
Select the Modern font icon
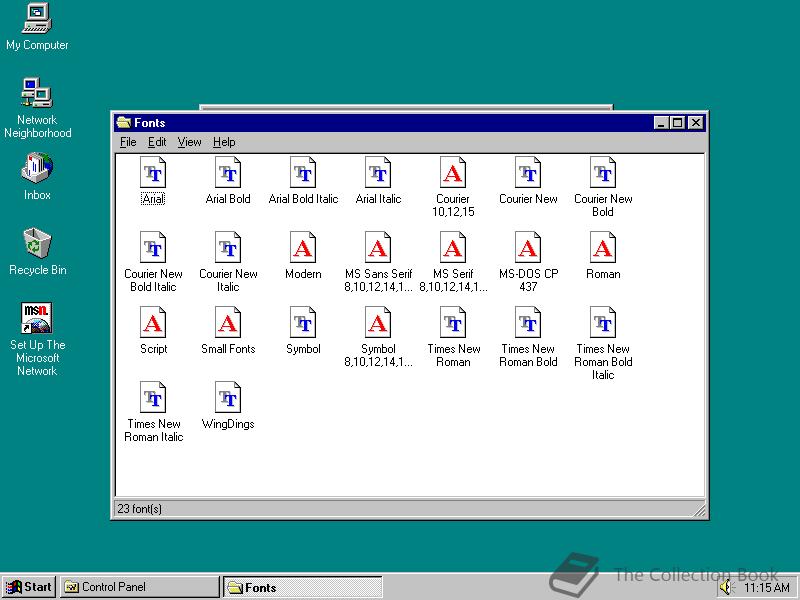coord(303,249)
